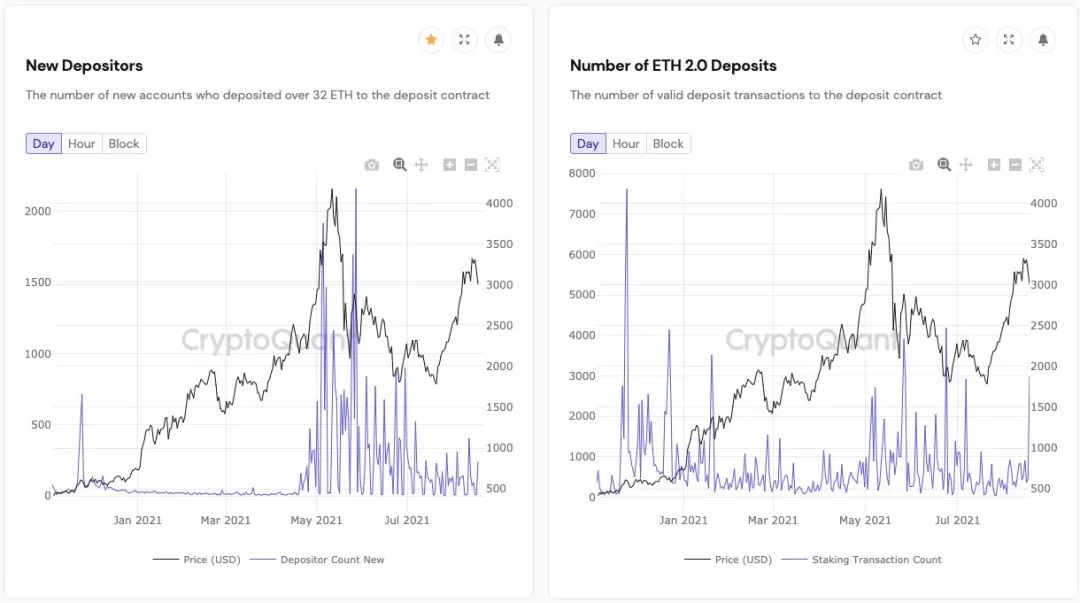The width and height of the screenshot is (1080, 603).
Task: Toggle Price (USD) series in ETH 2.0 Deposits legend
Action: click(x=729, y=560)
